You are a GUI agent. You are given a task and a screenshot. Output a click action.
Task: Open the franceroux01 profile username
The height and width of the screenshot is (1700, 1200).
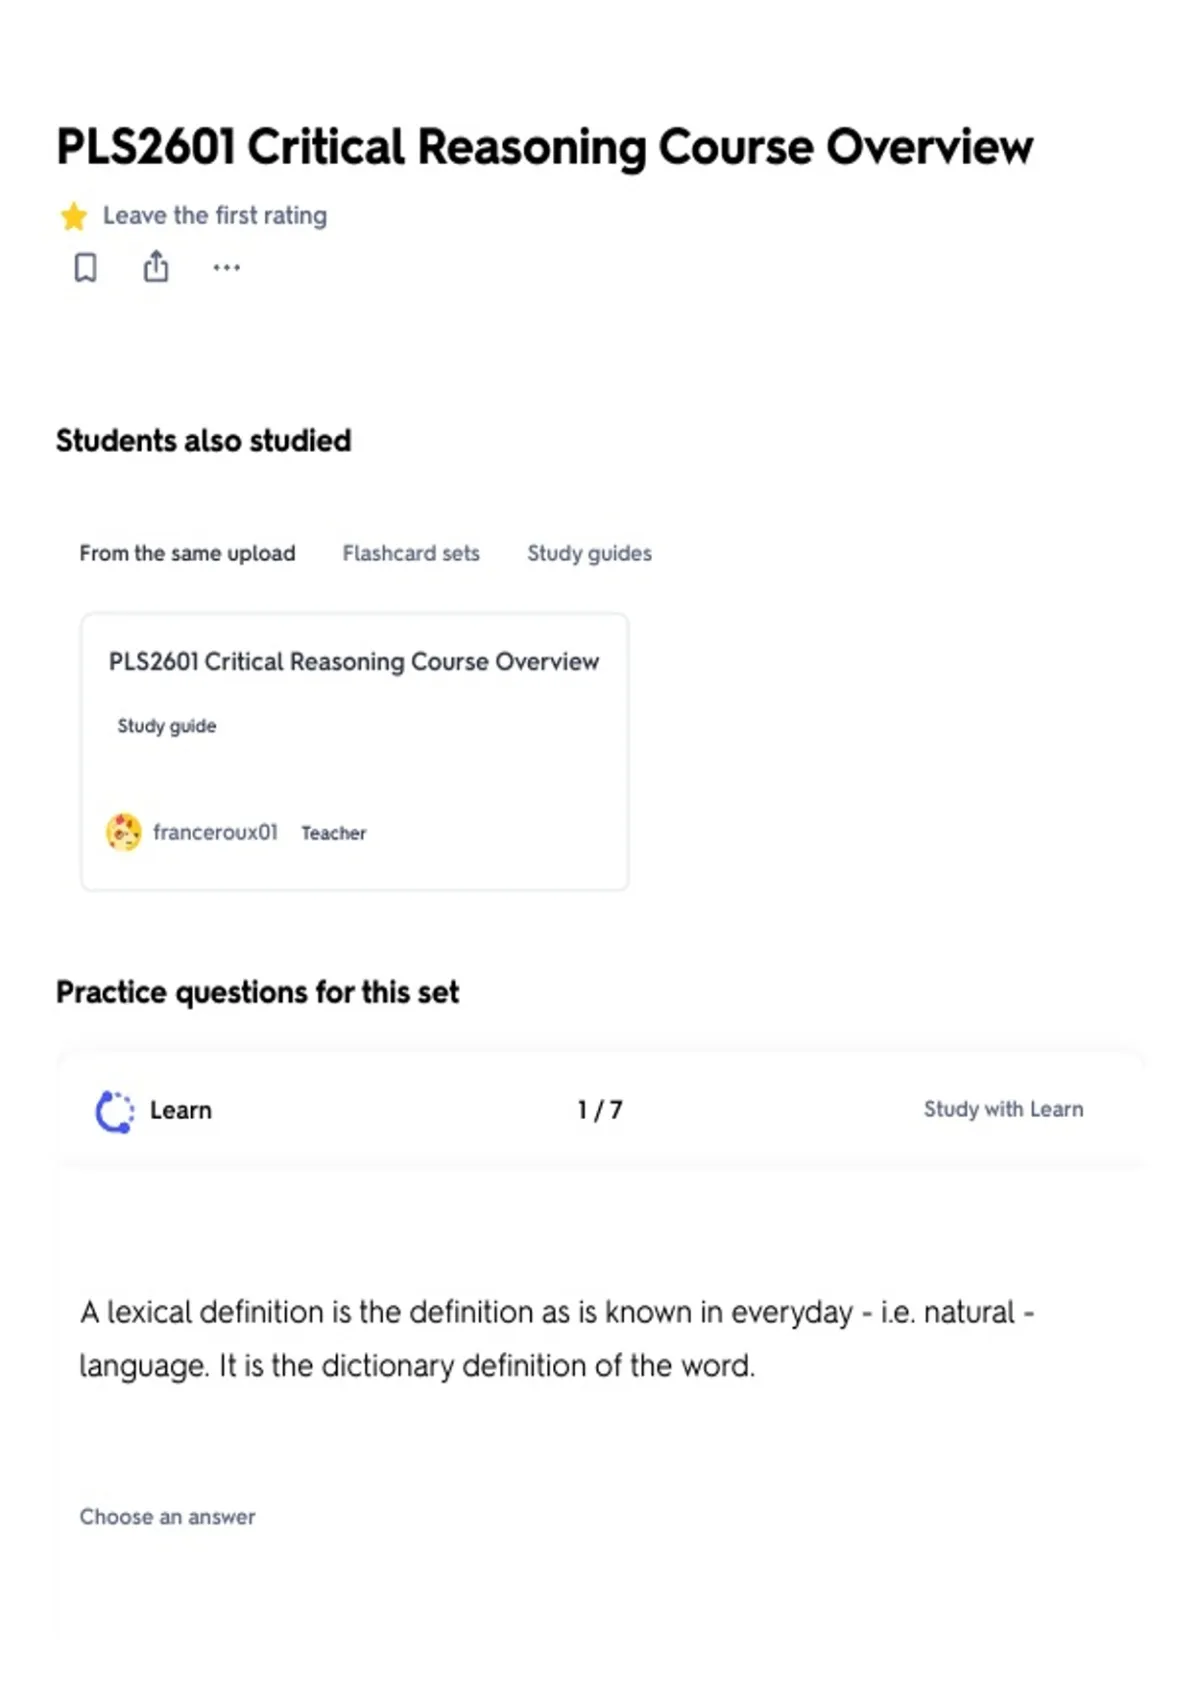click(x=215, y=832)
